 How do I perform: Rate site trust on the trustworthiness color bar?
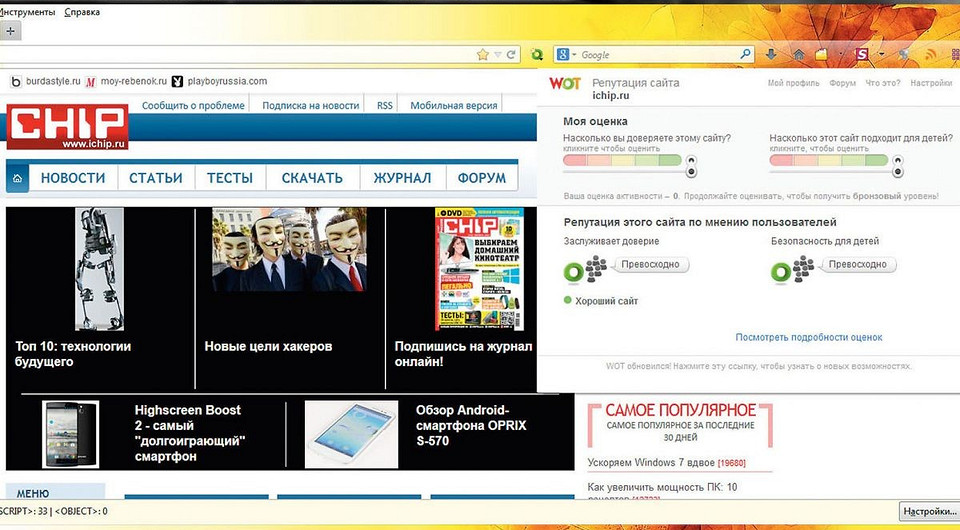pos(621,160)
